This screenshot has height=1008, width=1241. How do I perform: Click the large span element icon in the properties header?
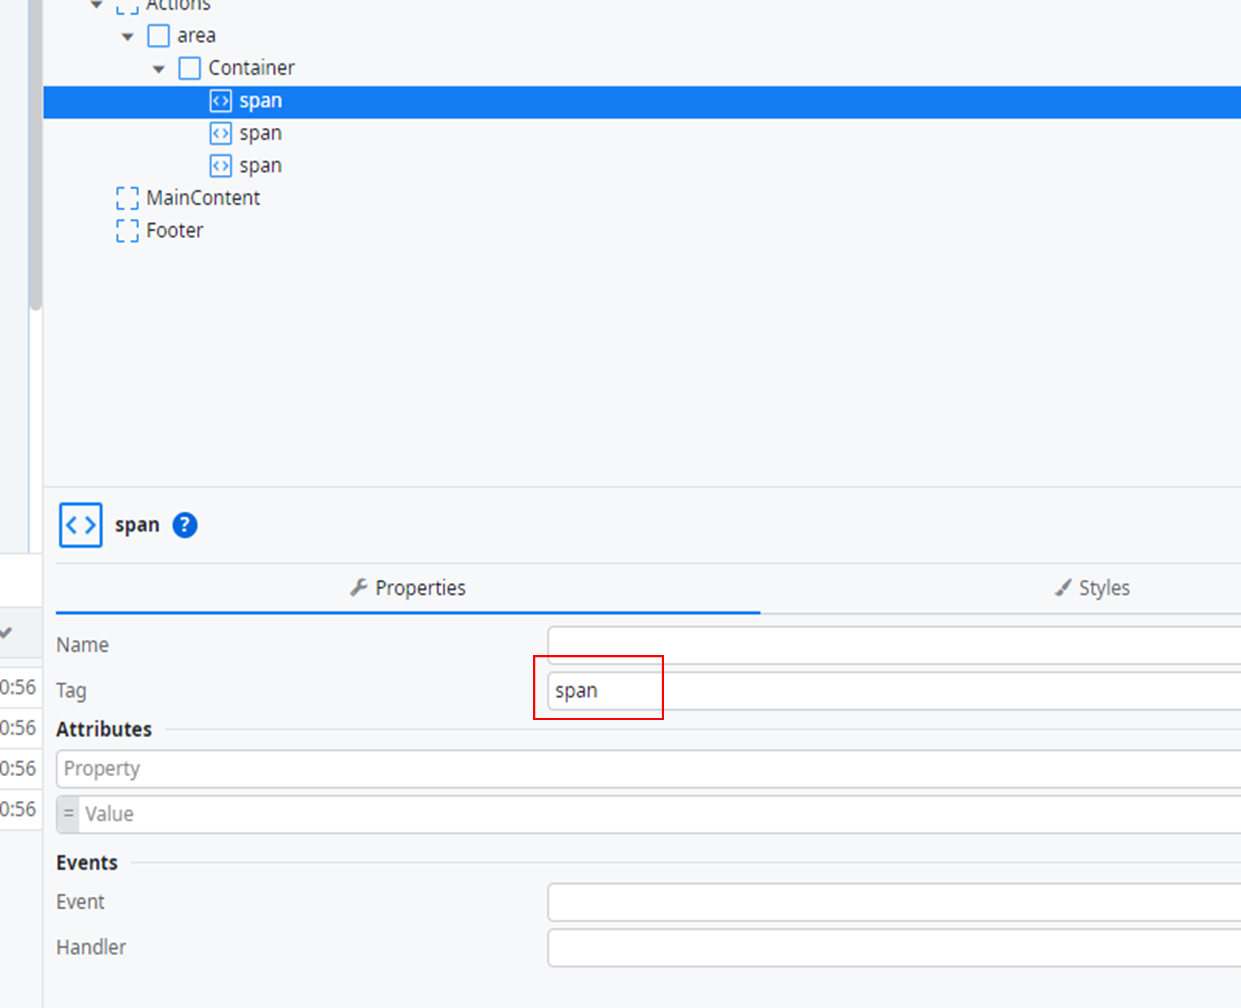(80, 524)
